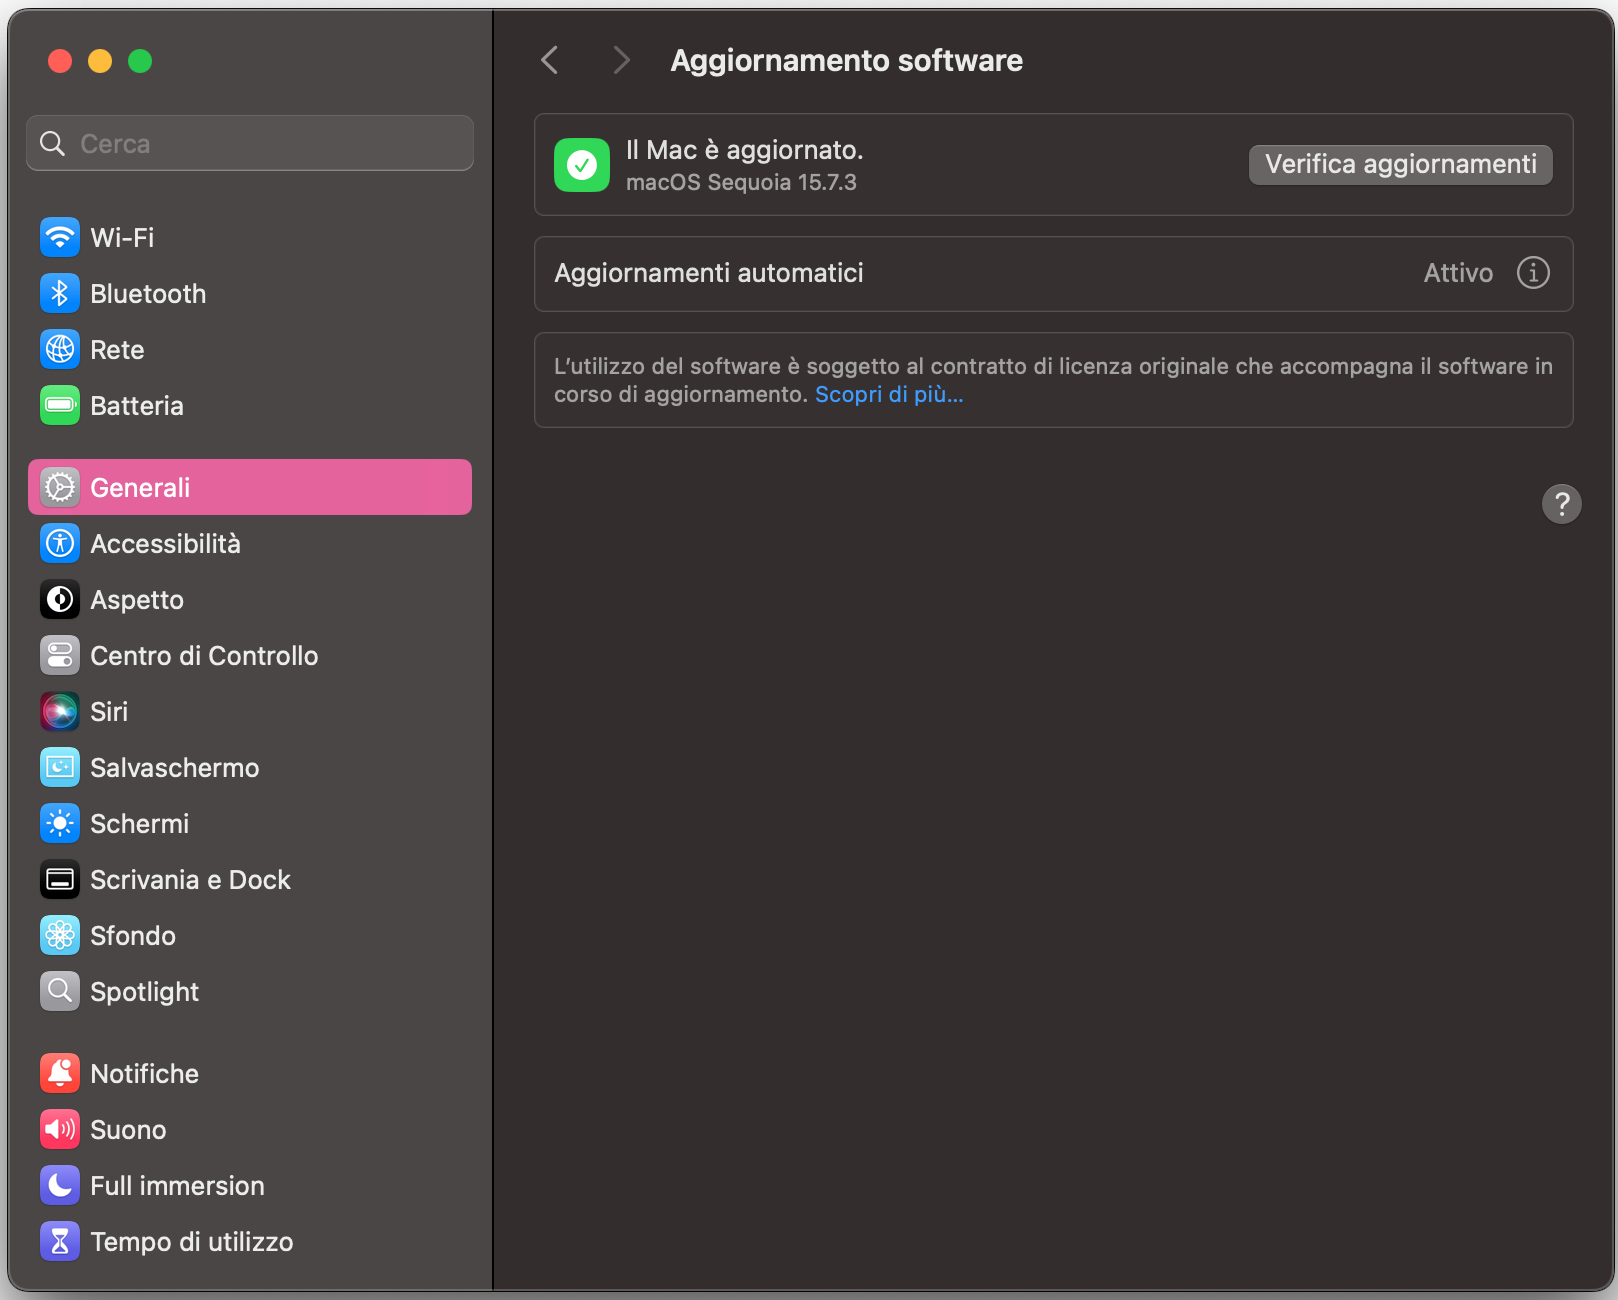
Task: Open Scrivania e Dock settings
Action: 190,879
